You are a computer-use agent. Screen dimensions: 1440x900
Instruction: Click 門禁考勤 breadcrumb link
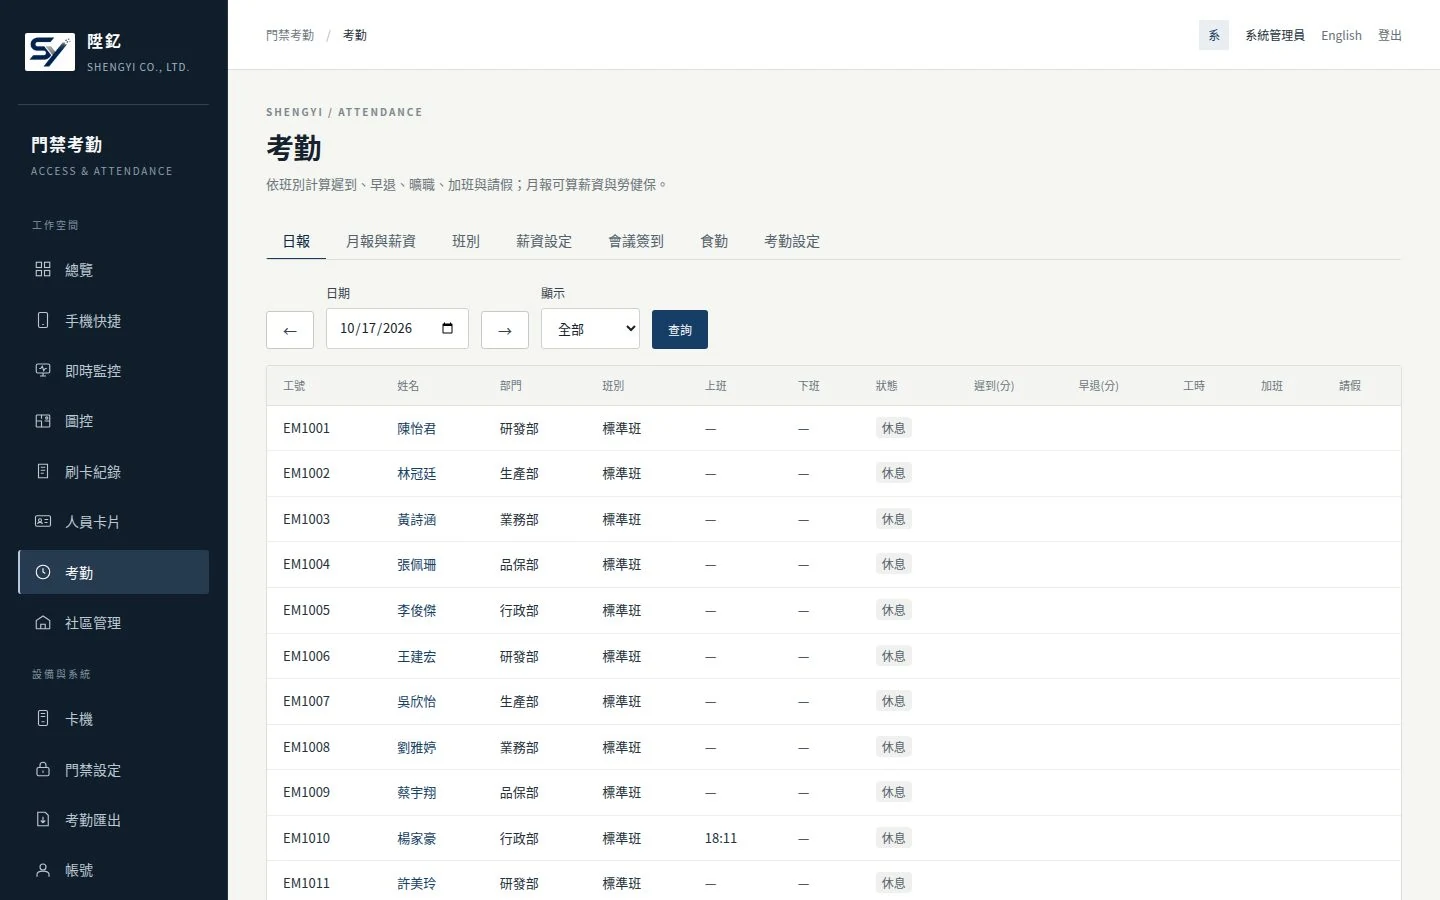point(290,35)
